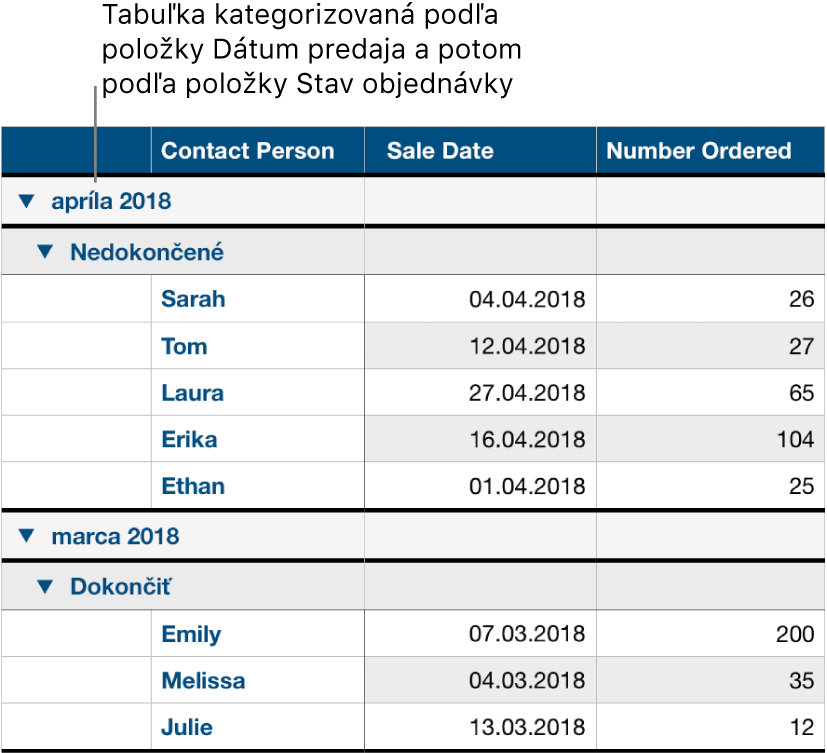Collapse the Nedokončené subgroup
This screenshot has width=827, height=753.
pos(43,252)
